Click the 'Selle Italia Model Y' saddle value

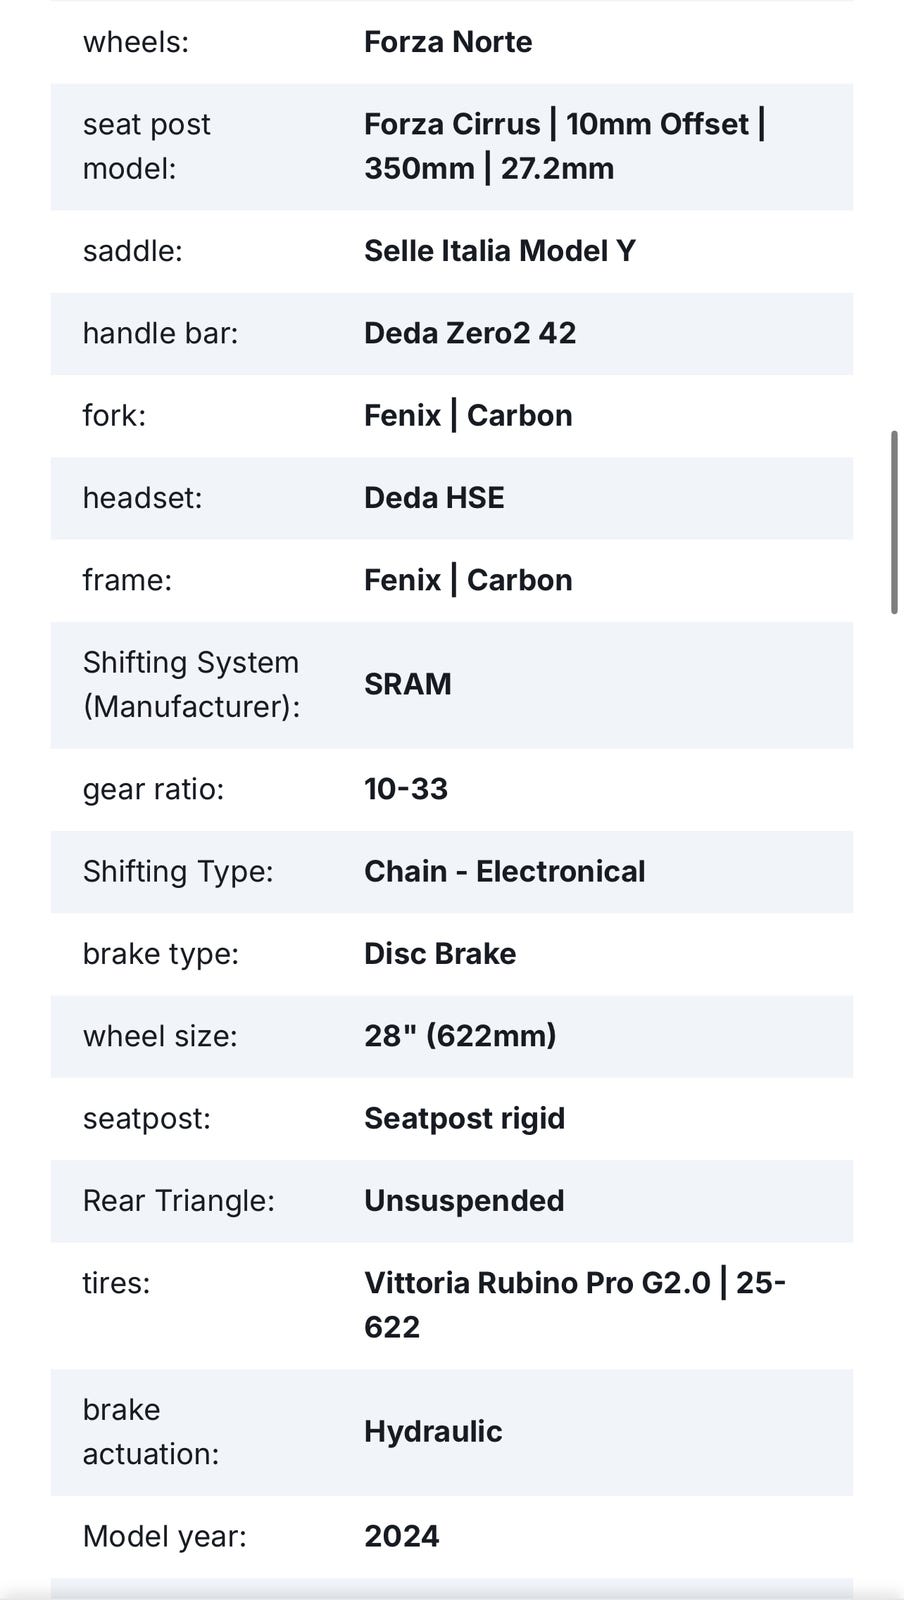click(499, 251)
